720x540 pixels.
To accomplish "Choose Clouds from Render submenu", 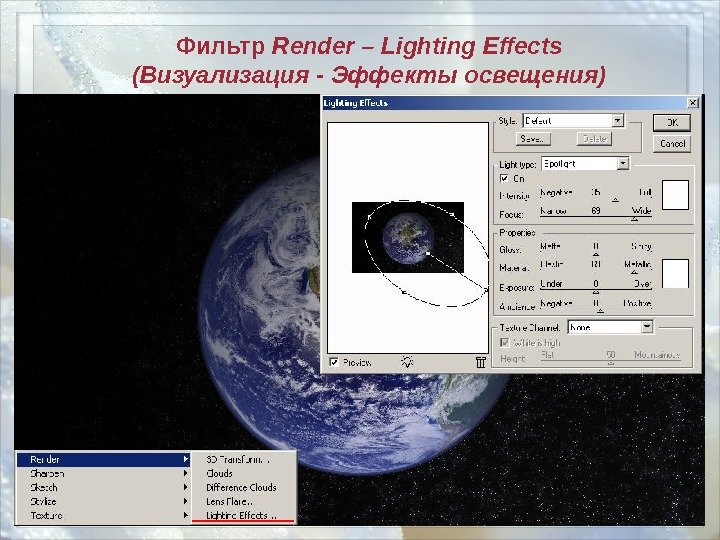I will click(244, 473).
